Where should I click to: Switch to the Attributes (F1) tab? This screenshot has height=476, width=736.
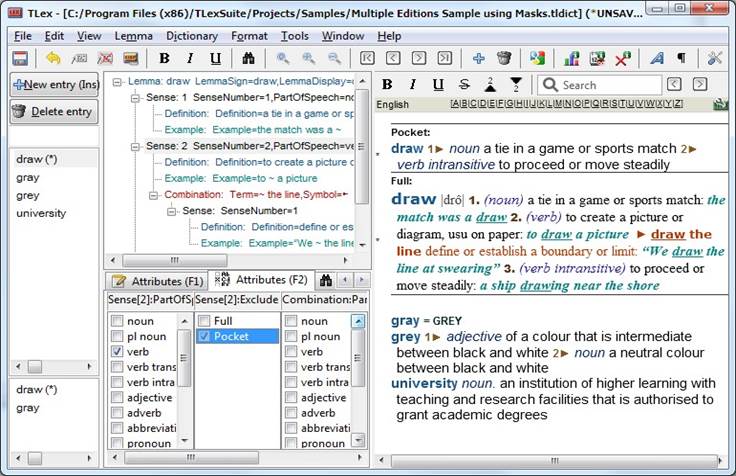tap(156, 281)
